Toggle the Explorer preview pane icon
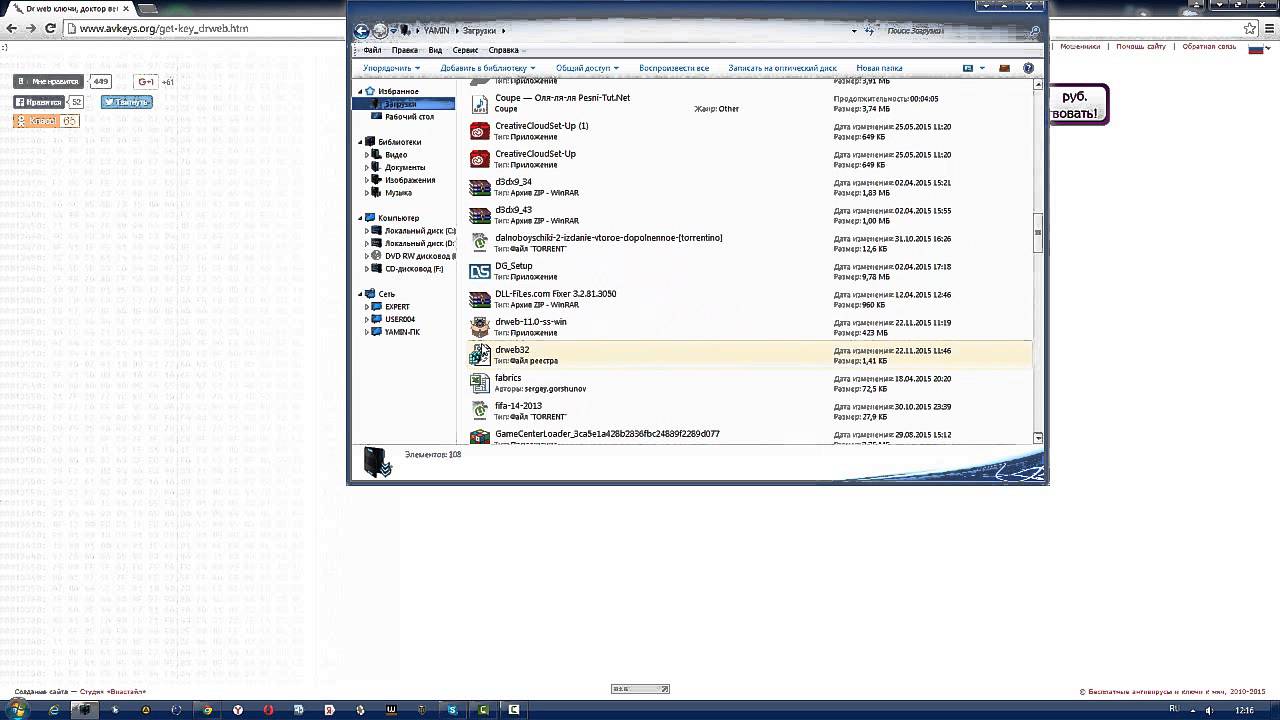Image resolution: width=1280 pixels, height=720 pixels. (1004, 68)
